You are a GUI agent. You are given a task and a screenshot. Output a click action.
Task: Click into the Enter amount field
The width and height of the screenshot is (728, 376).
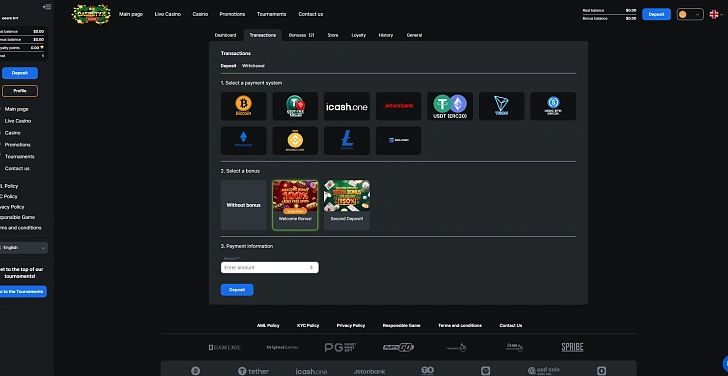[269, 267]
